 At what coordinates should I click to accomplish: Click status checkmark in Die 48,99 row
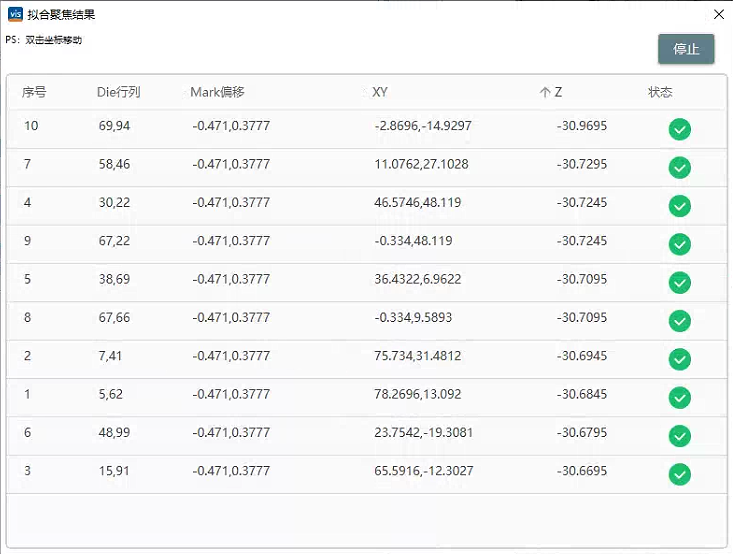tap(679, 436)
